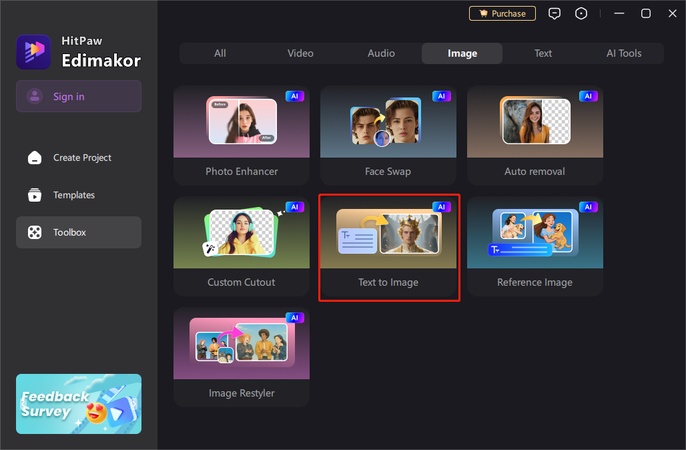Click the "Auto removal" label

535,171
